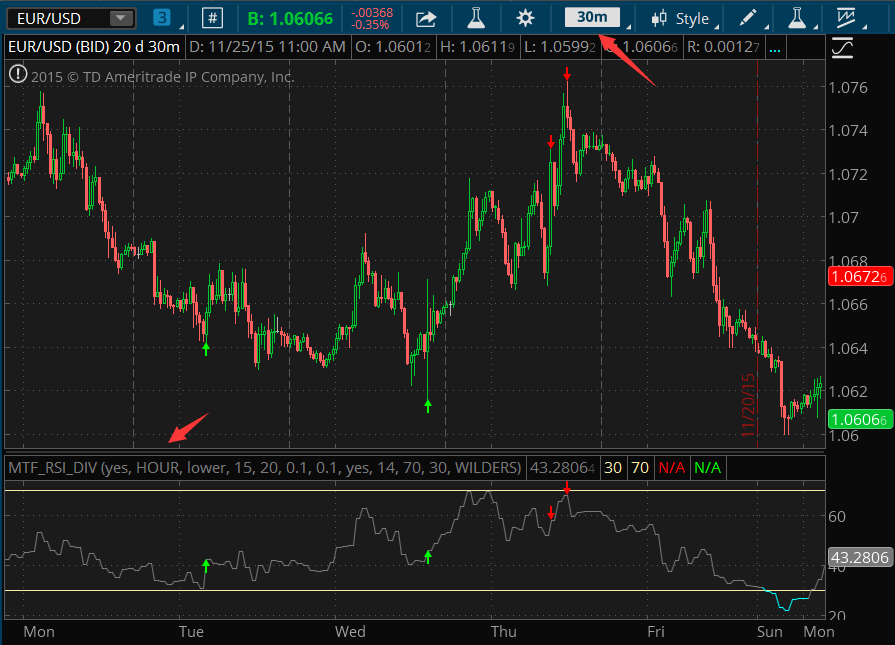Open chart settings with the gear icon
Viewport: 895px width, 645px height.
click(525, 17)
